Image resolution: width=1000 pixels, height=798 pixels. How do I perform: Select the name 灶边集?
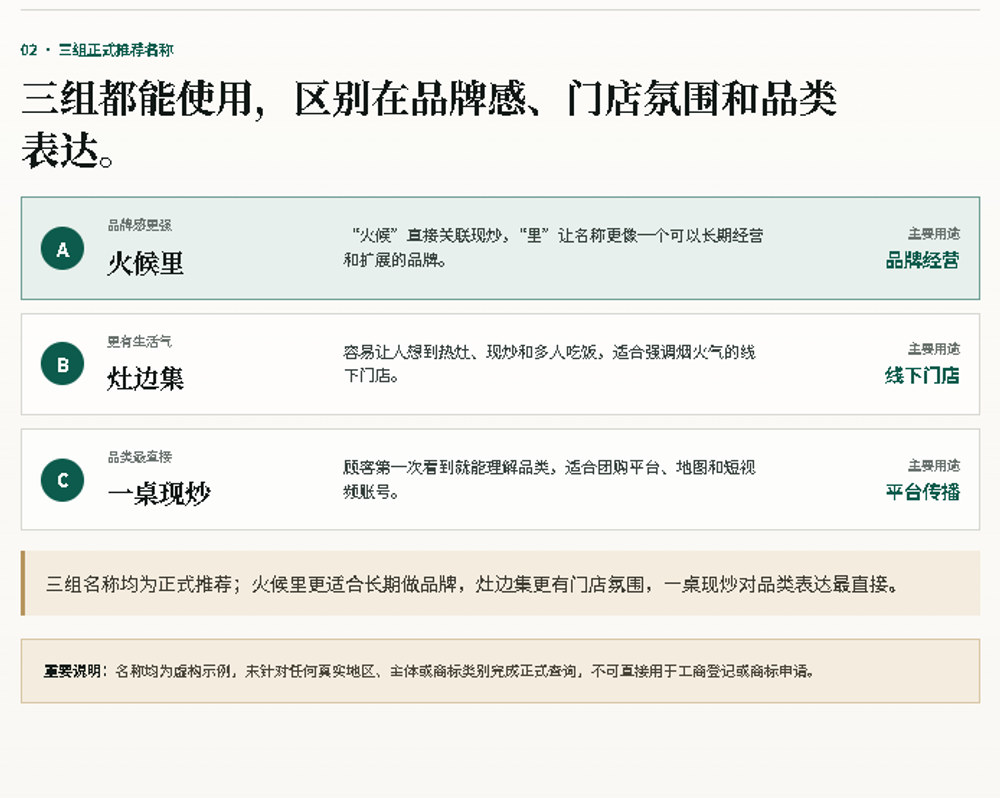[145, 378]
